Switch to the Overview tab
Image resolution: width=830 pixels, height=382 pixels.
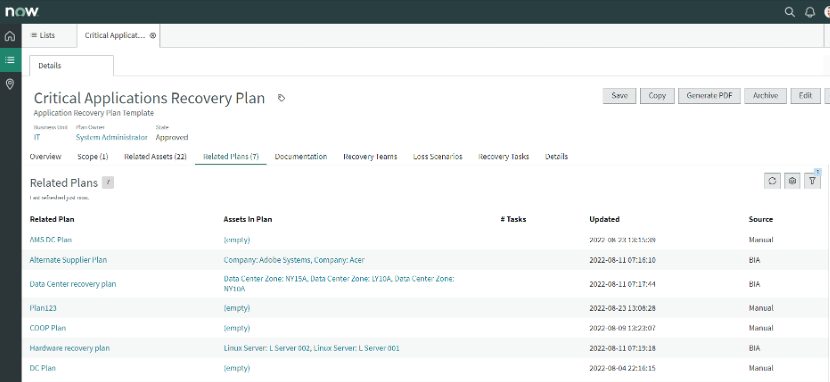click(x=46, y=157)
